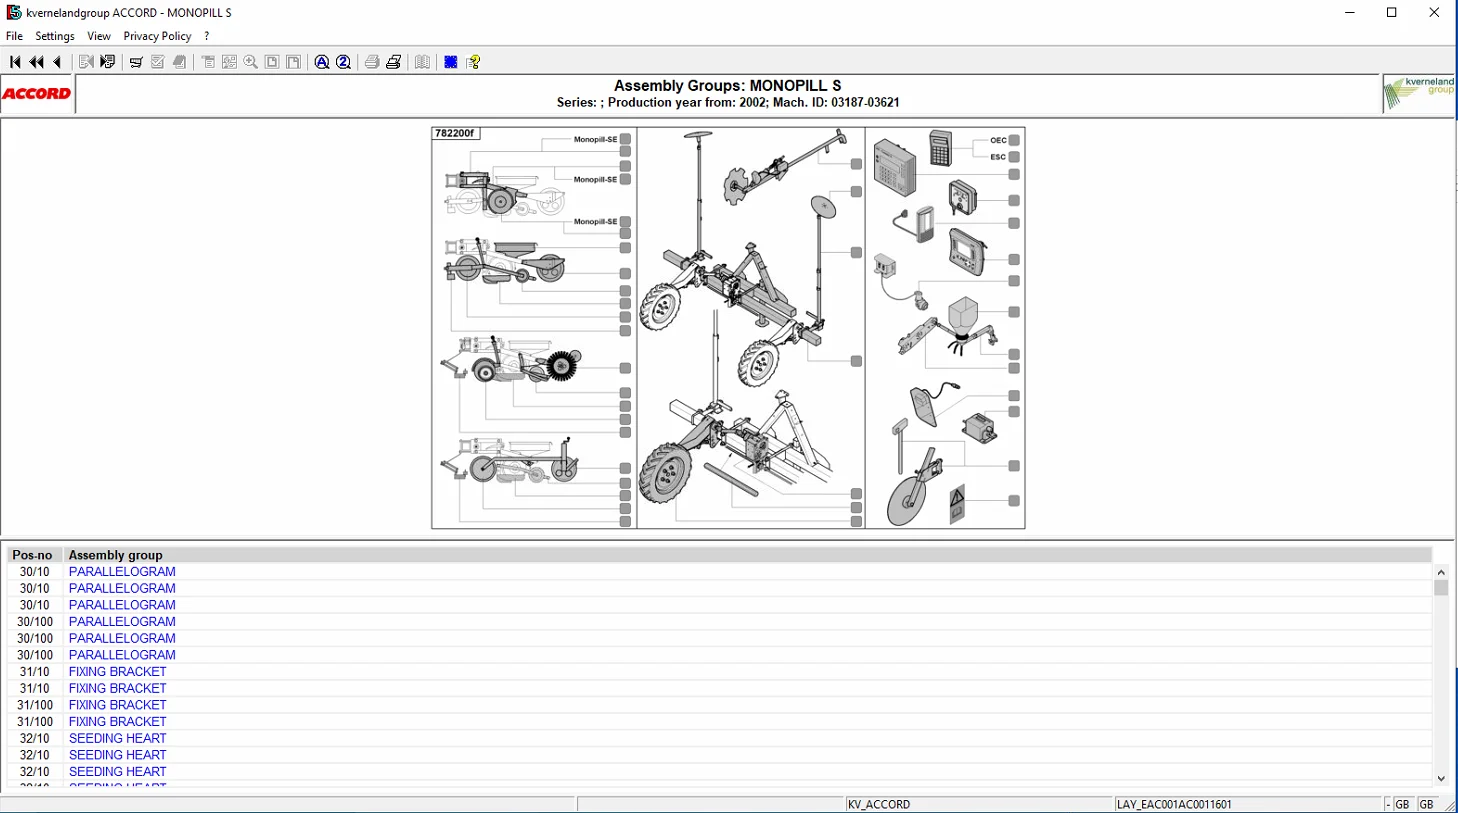Click the page-with-left-arrow navigation icon
The image size is (1458, 813).
click(x=86, y=62)
